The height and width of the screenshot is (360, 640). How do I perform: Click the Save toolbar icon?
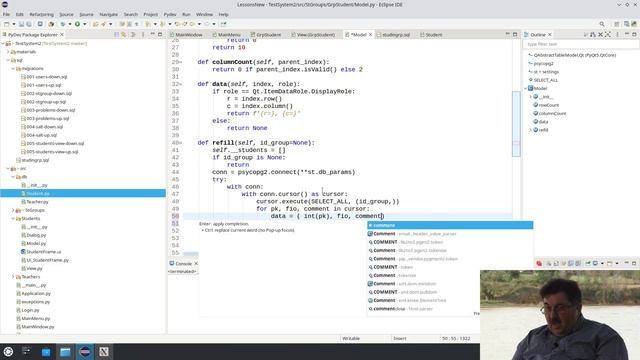(21, 24)
